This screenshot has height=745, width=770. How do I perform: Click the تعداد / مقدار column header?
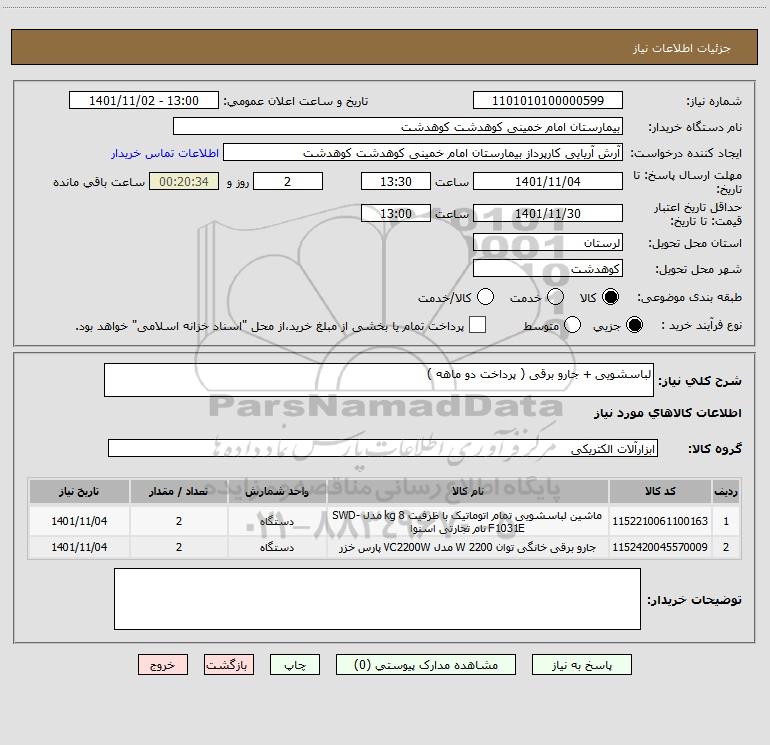pyautogui.click(x=179, y=491)
